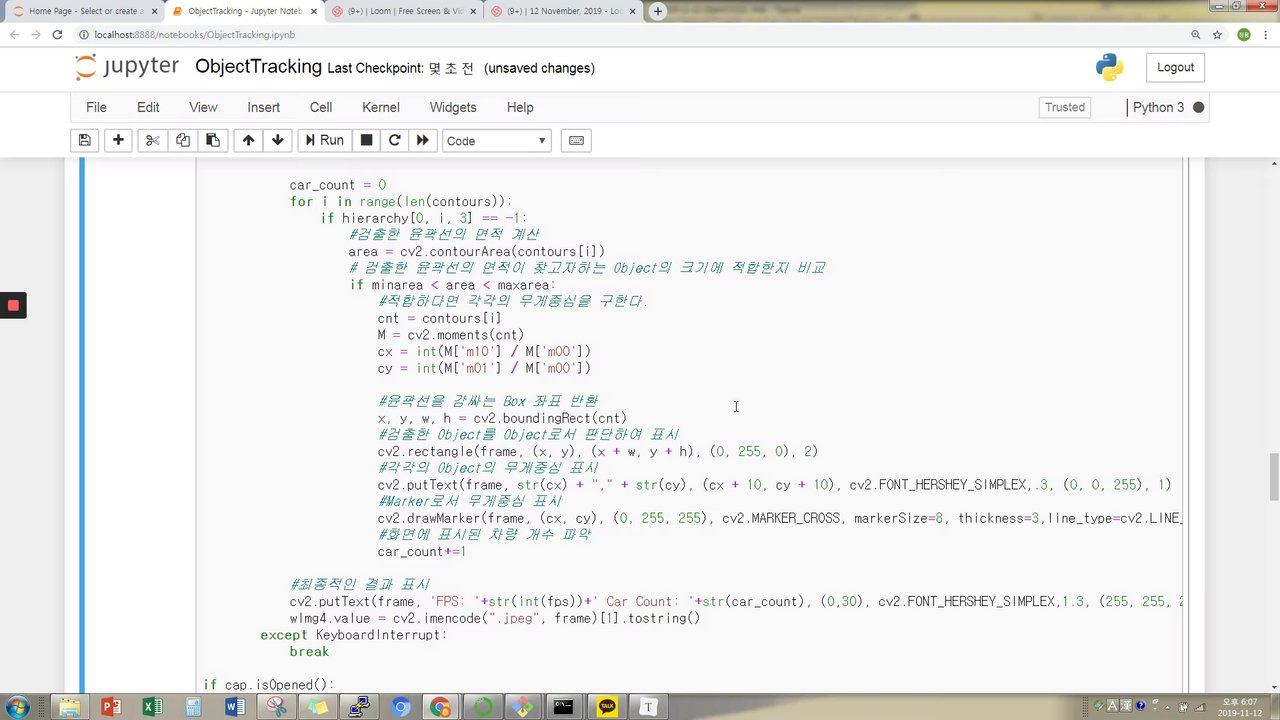The image size is (1280, 720).
Task: Click the Python 3 kernel name
Action: pyautogui.click(x=1158, y=108)
